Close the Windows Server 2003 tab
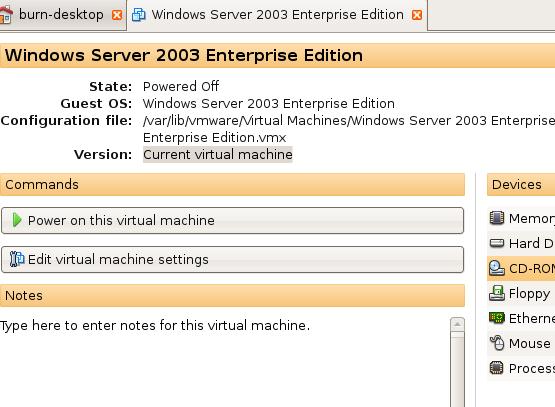The height and width of the screenshot is (407, 555). 417,15
